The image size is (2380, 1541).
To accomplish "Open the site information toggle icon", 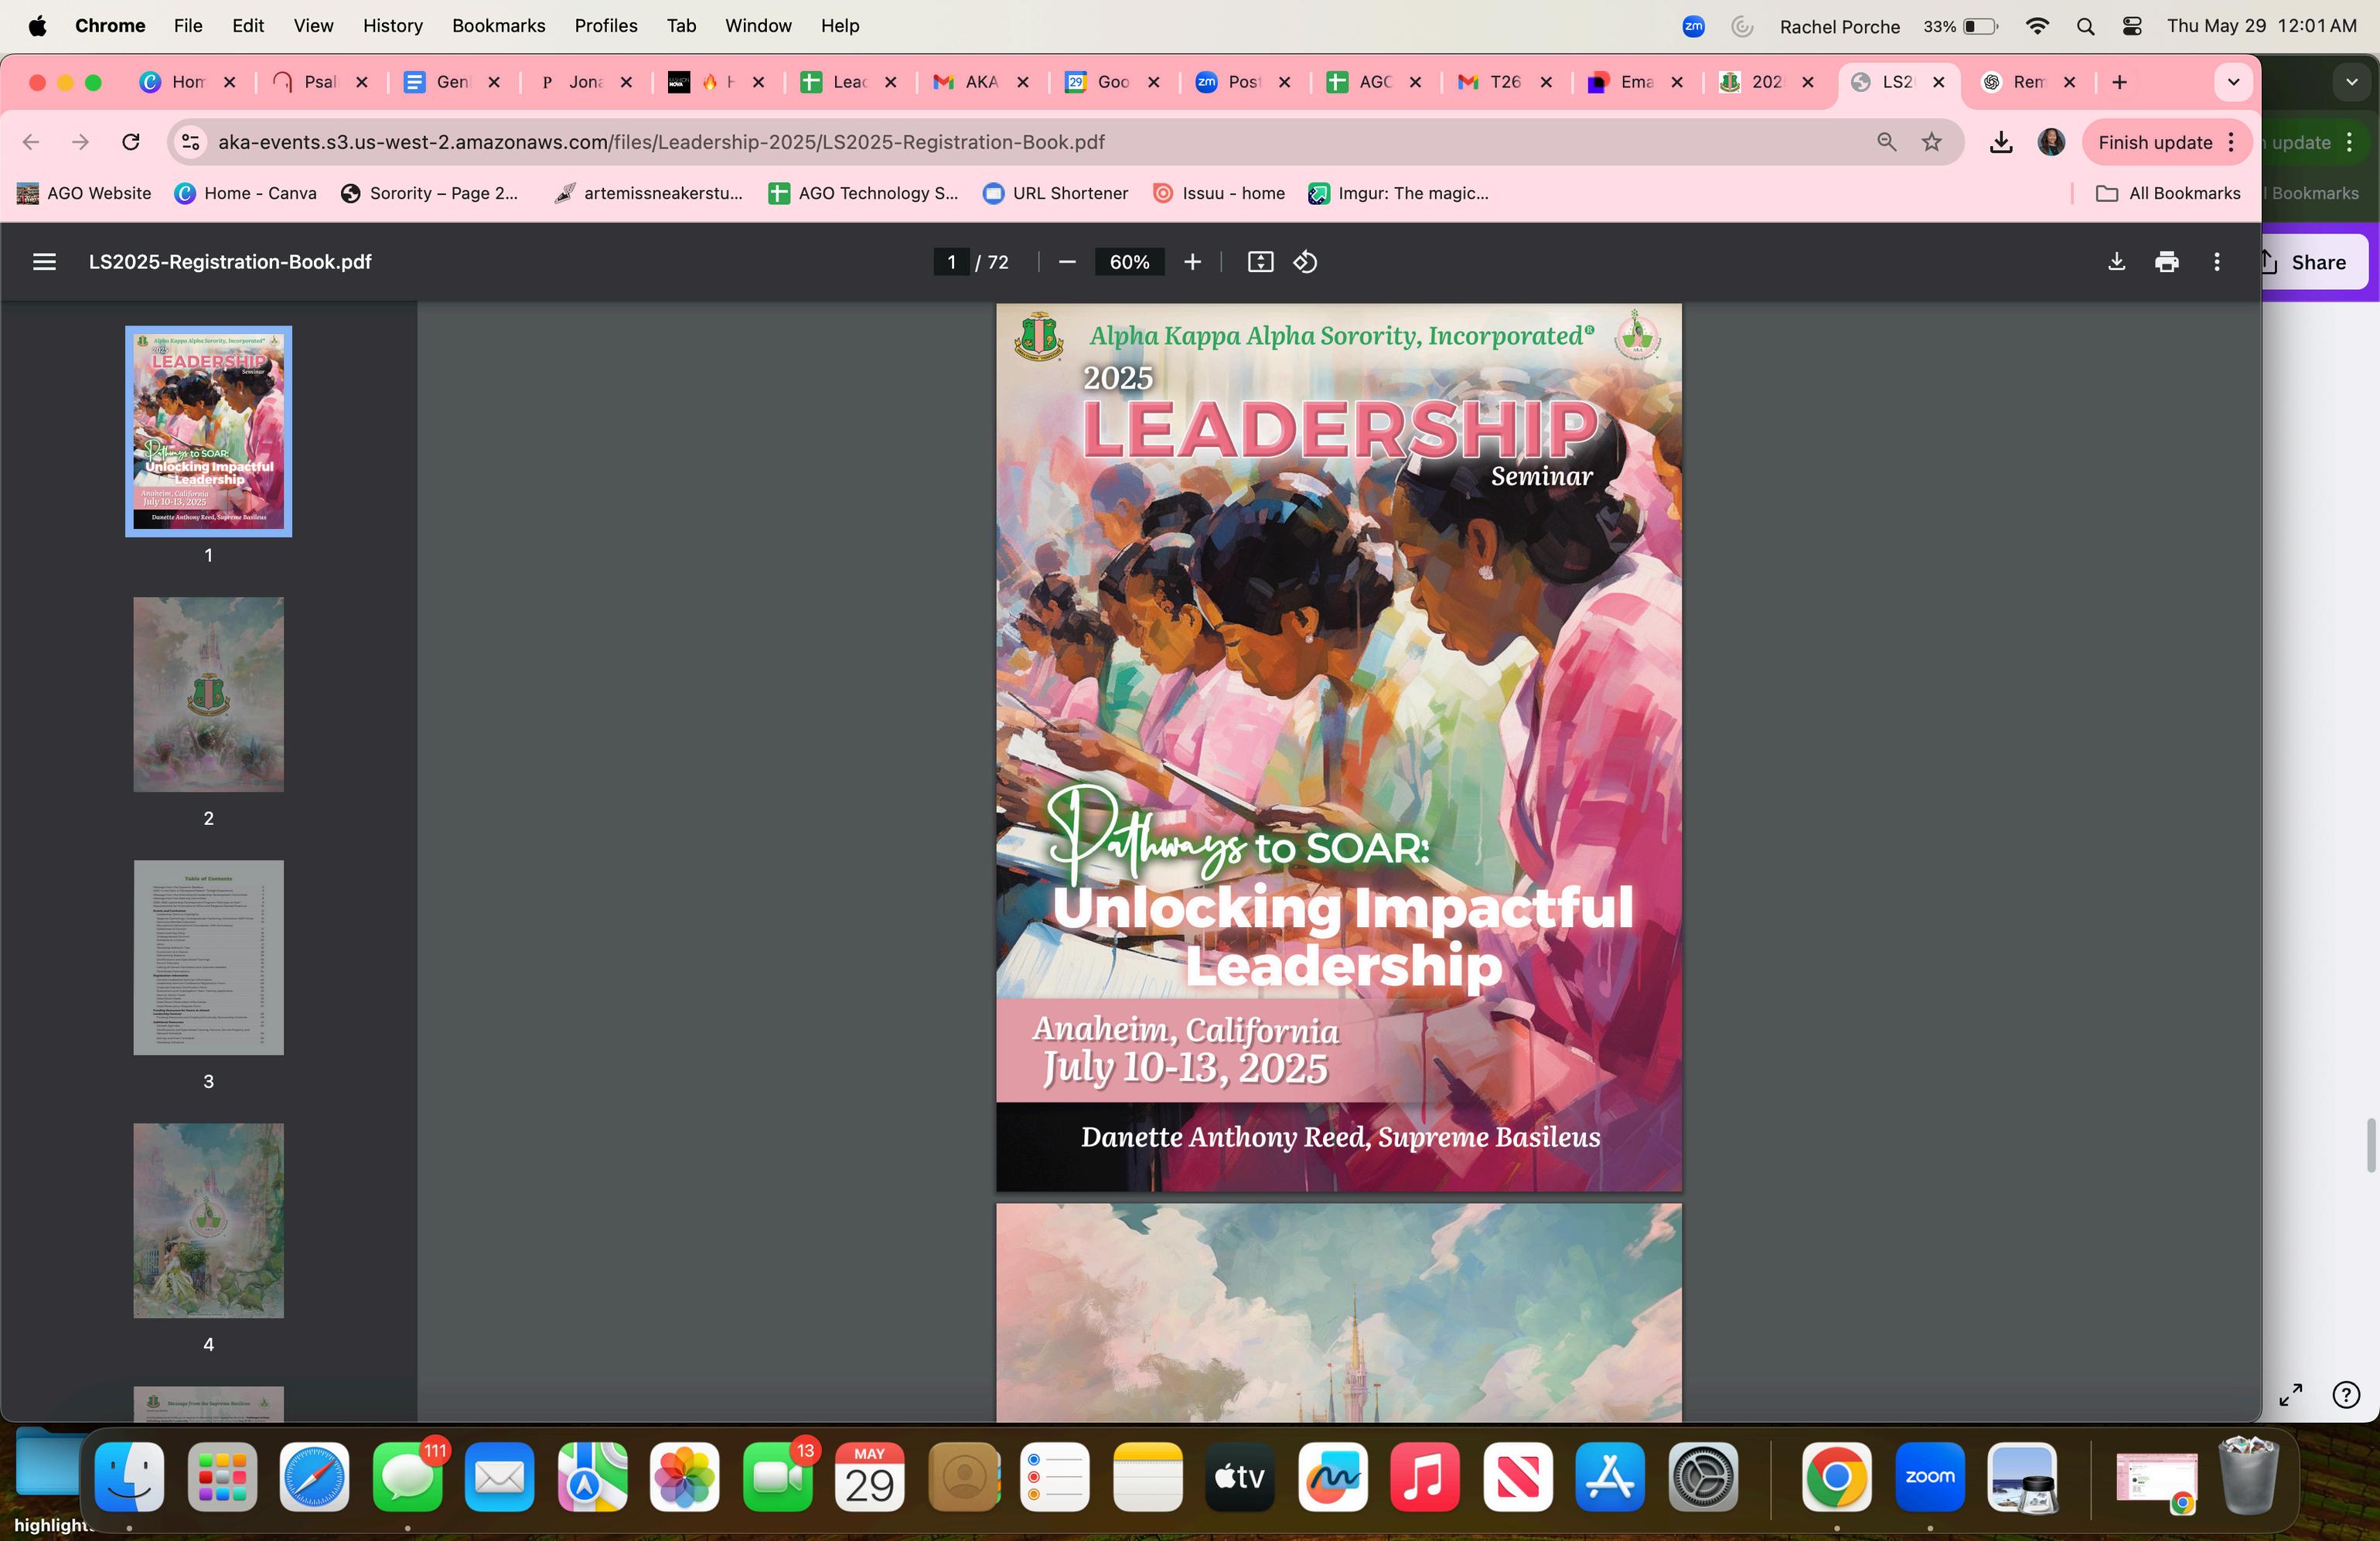I will (190, 142).
